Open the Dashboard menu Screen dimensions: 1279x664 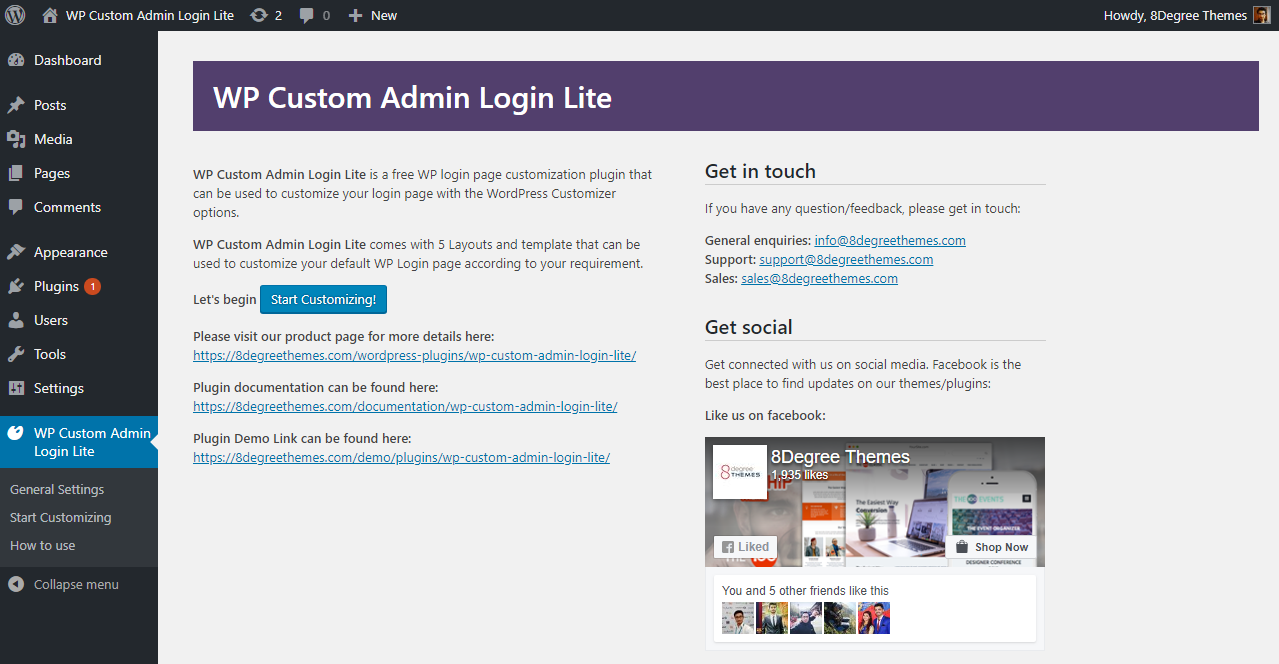tap(68, 60)
